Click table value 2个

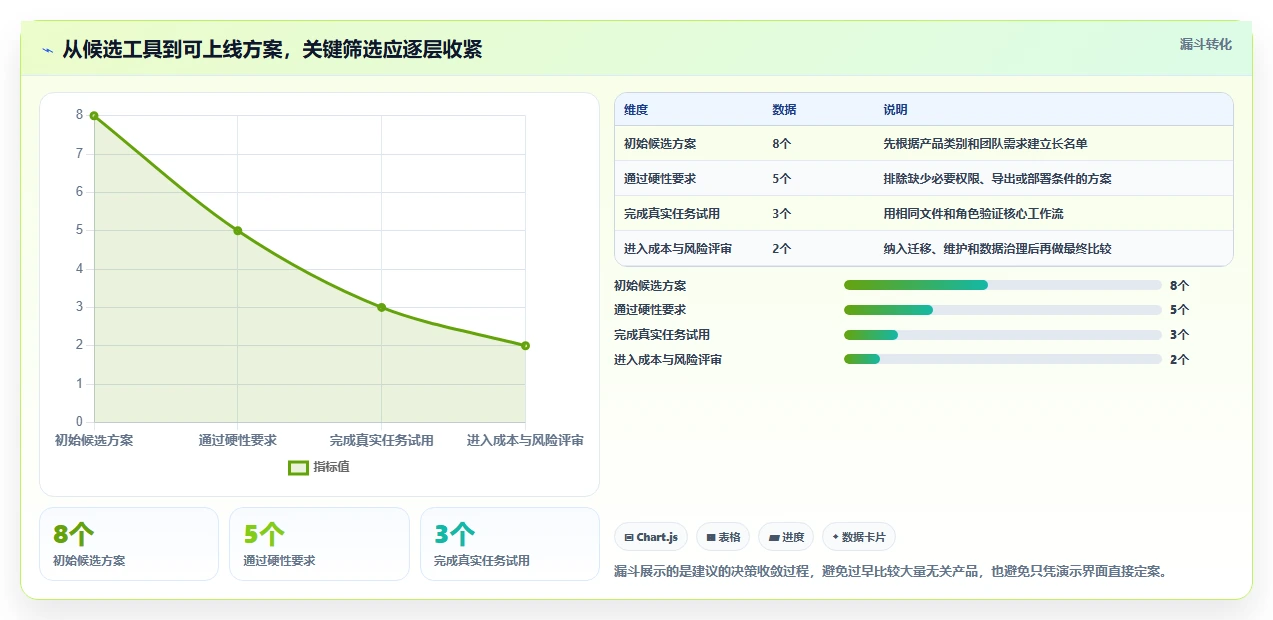781,249
